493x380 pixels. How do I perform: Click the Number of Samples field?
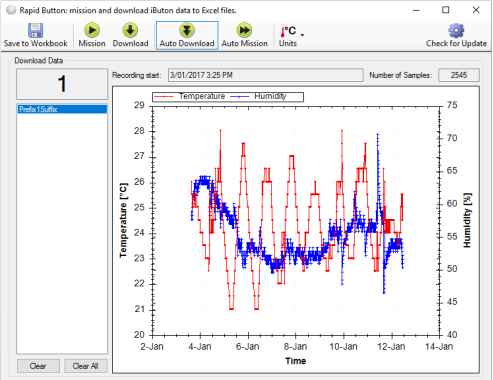tap(459, 75)
